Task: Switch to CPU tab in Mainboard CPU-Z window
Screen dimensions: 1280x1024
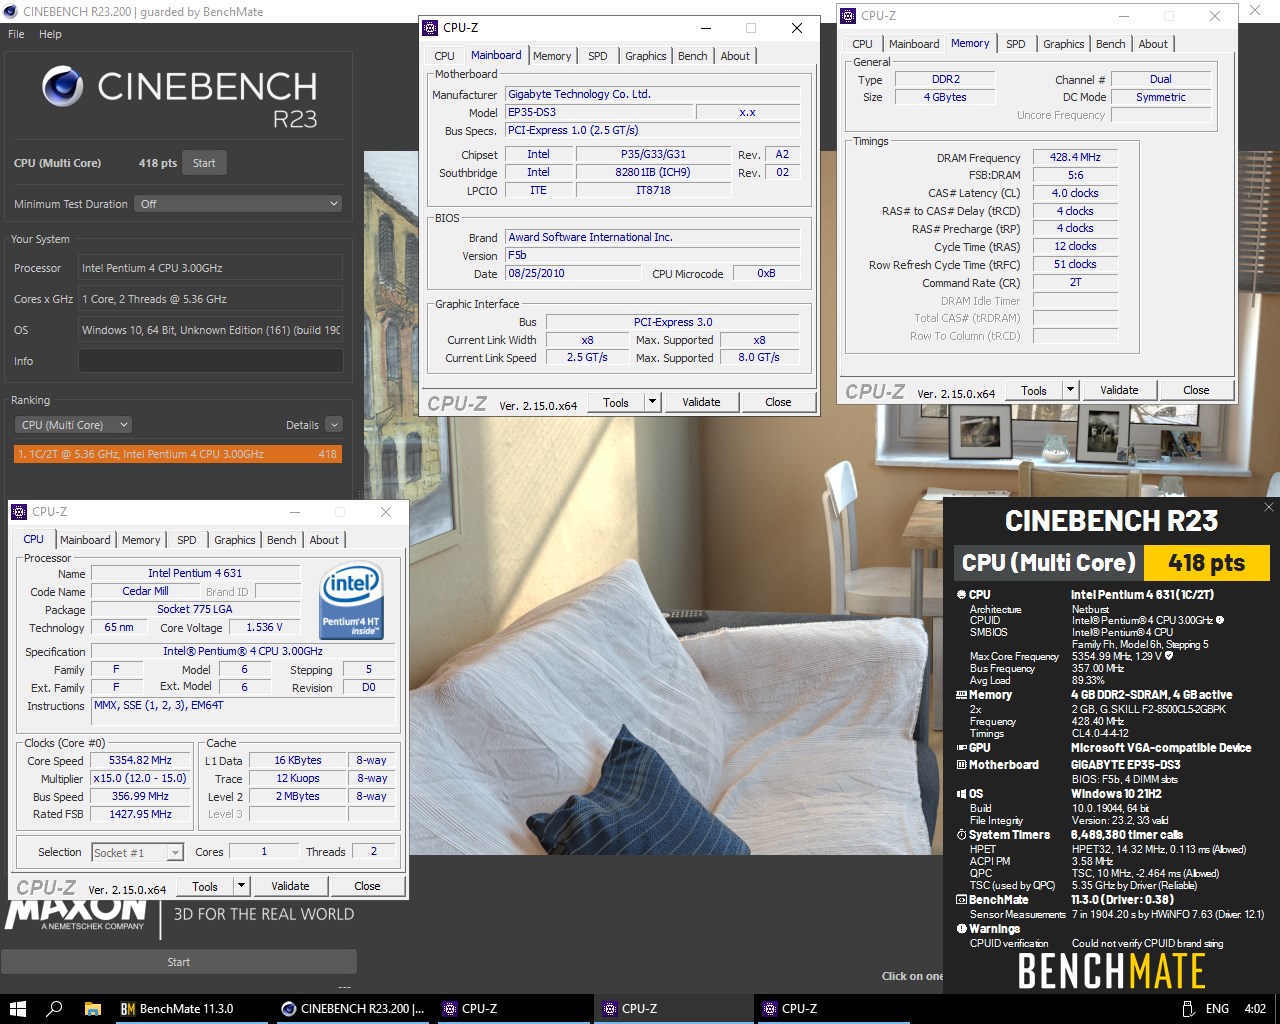Action: point(444,56)
